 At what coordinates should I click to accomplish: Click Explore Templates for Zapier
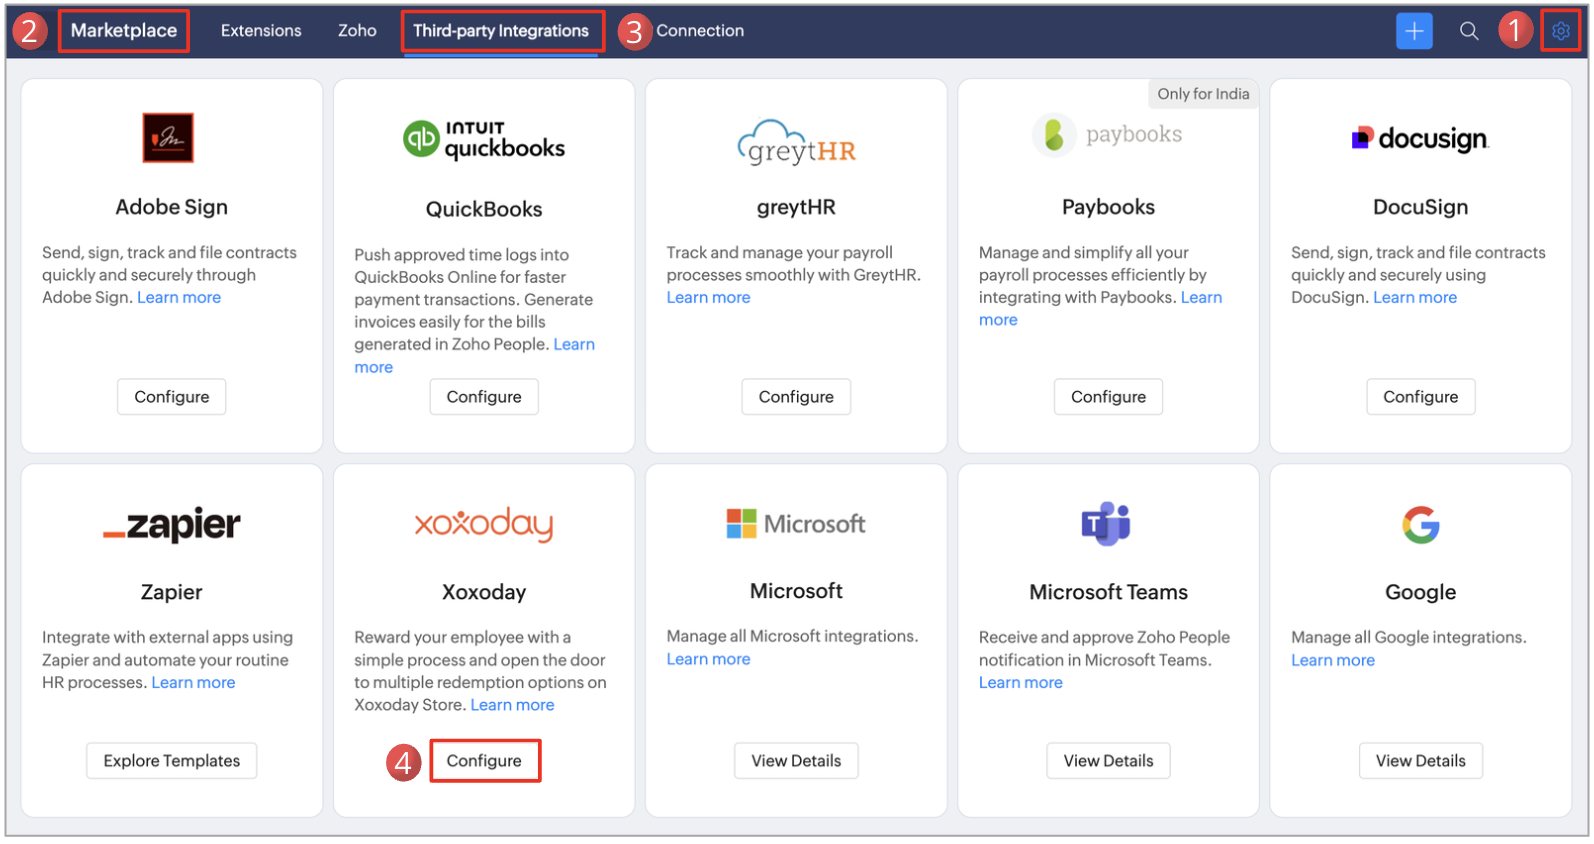(172, 761)
